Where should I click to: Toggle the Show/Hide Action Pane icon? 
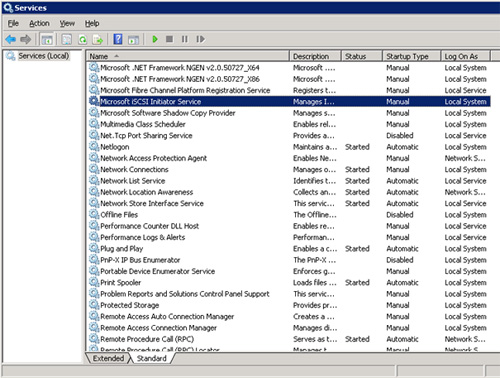134,39
